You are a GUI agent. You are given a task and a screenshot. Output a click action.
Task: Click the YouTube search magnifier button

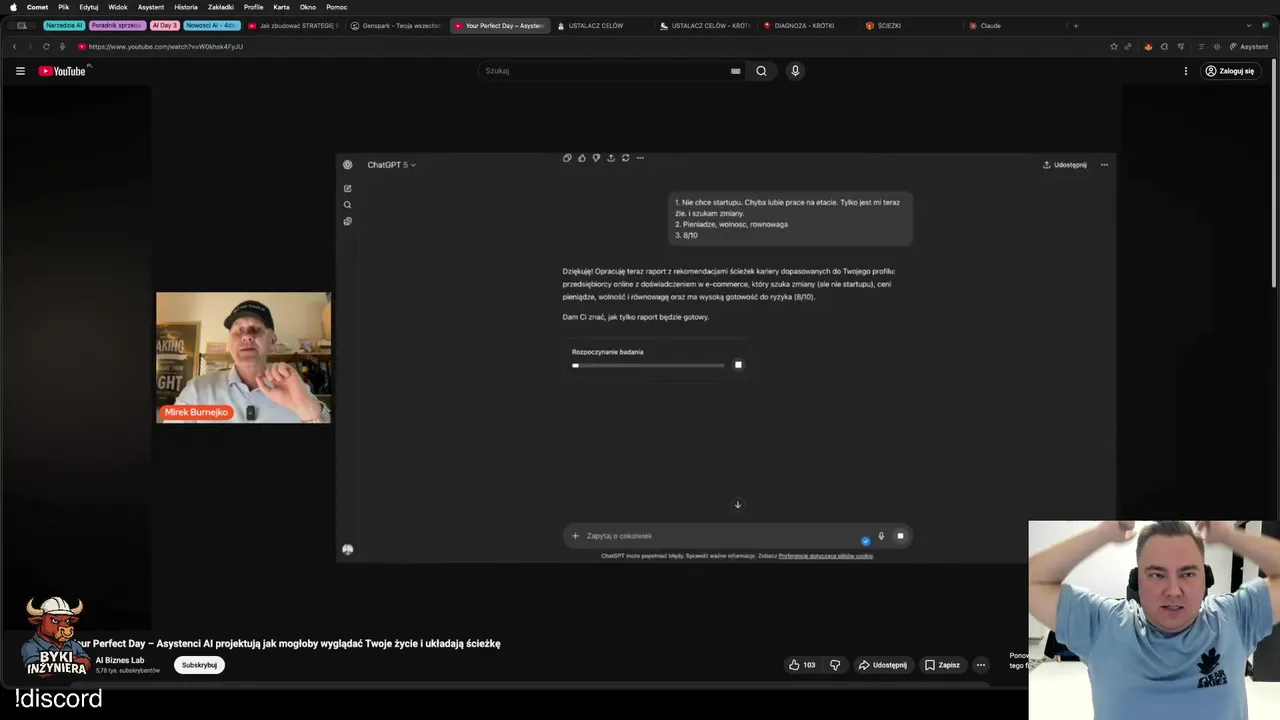point(761,71)
